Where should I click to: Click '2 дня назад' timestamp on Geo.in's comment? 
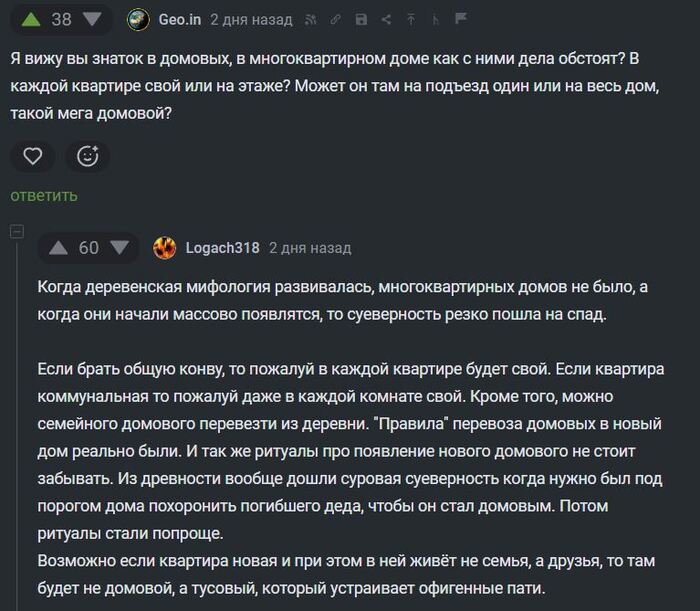point(252,19)
